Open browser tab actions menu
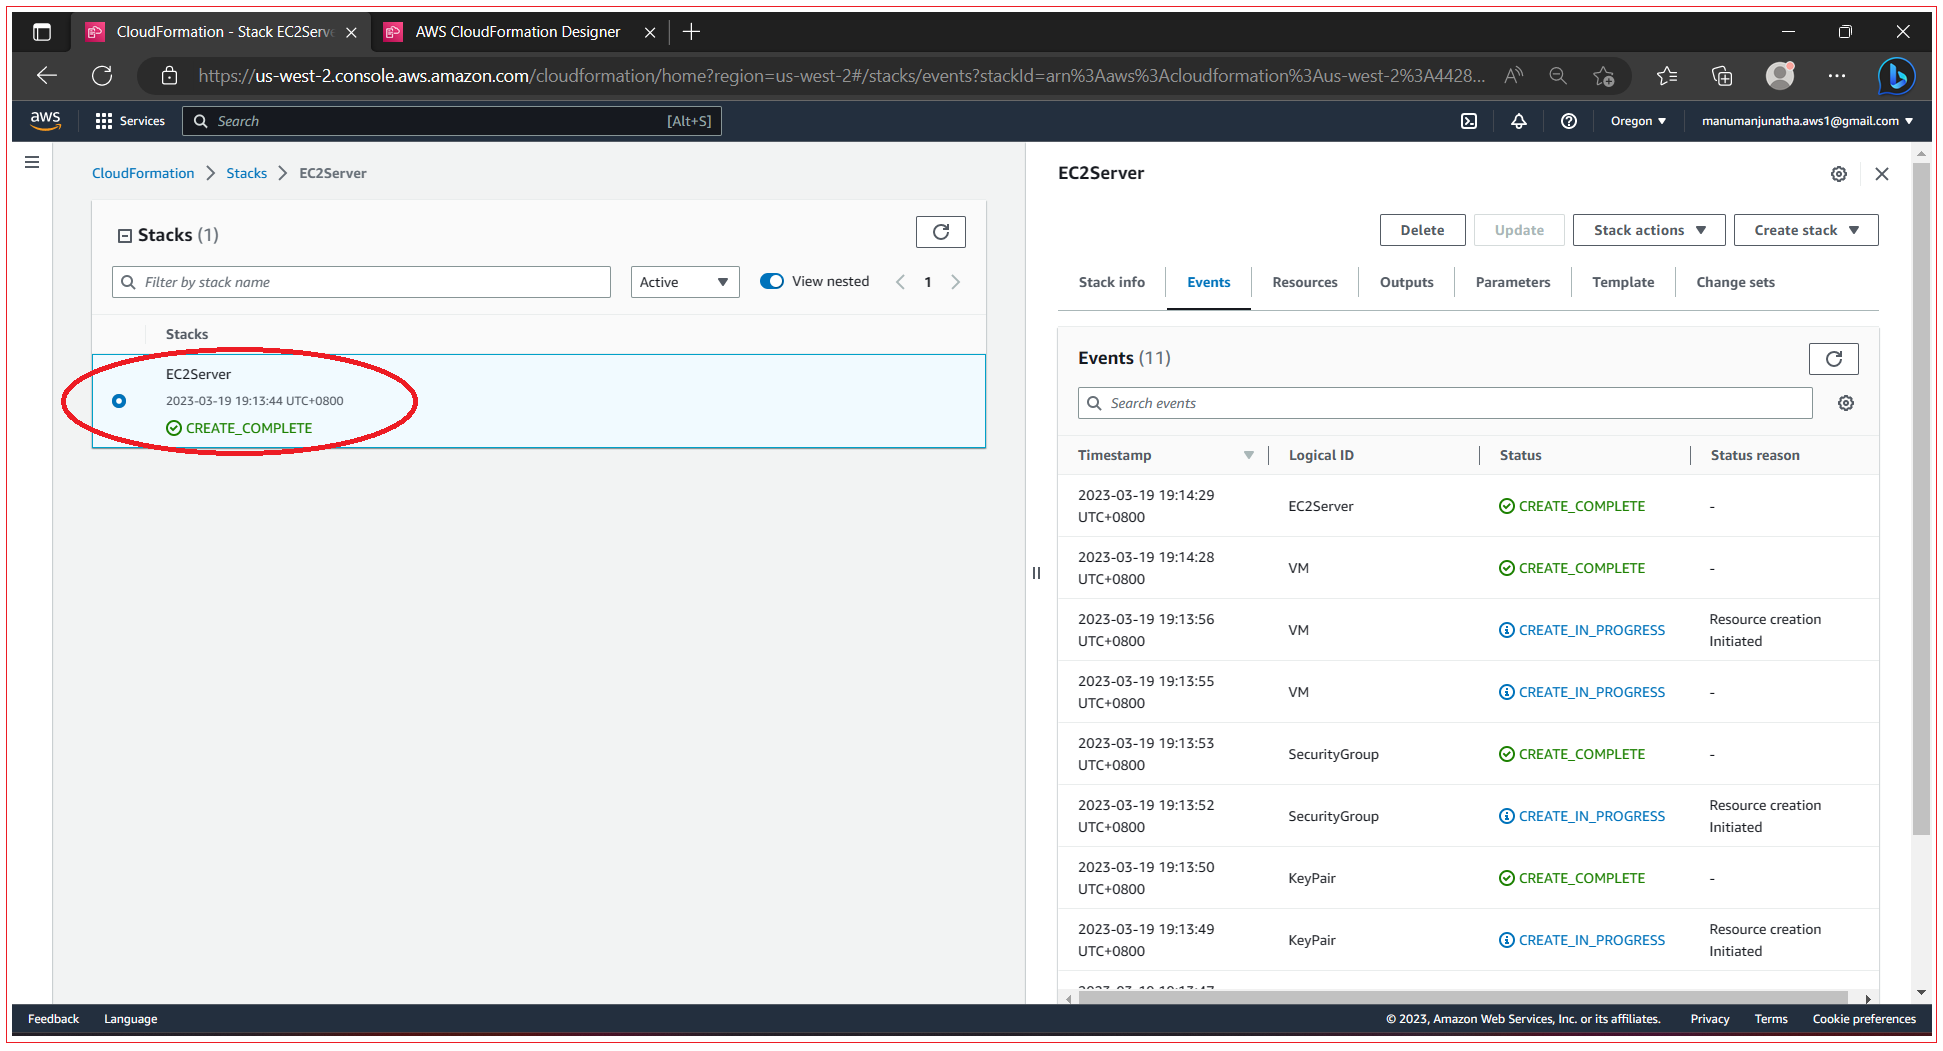This screenshot has width=1943, height=1051. [42, 32]
